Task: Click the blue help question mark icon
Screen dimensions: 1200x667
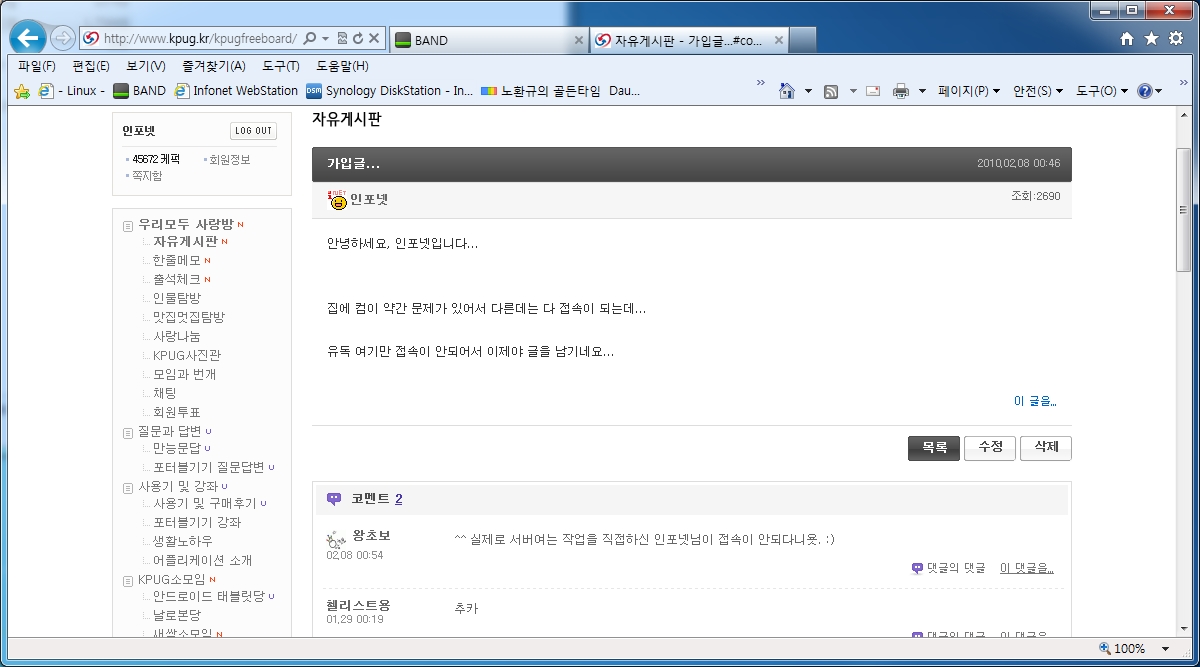Action: (x=1145, y=91)
